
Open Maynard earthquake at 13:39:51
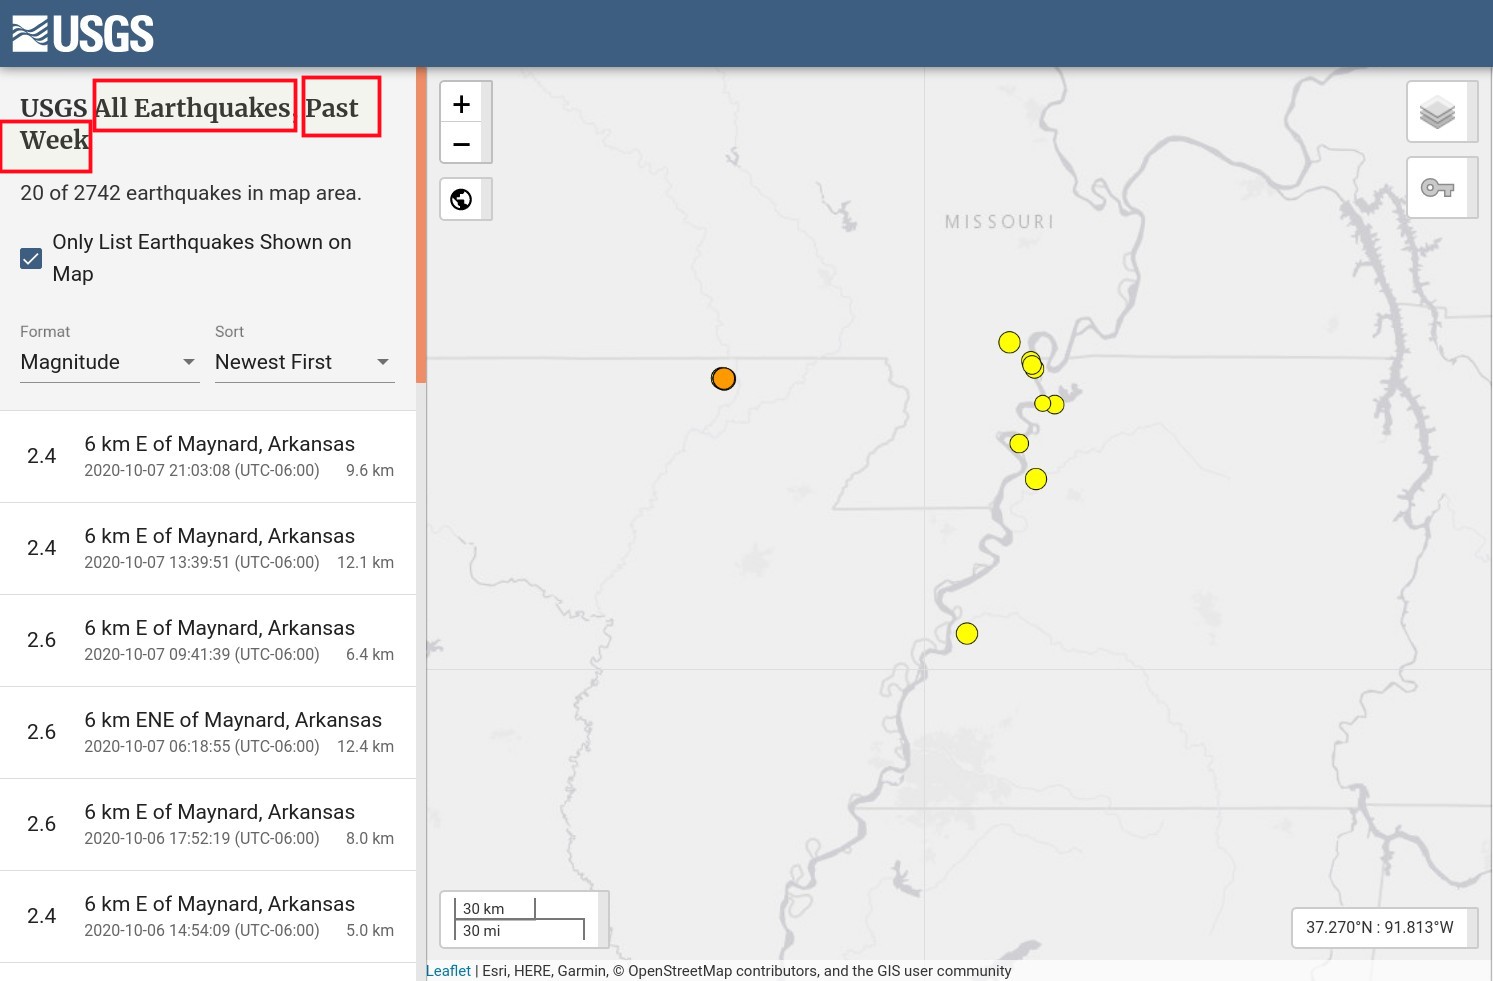pyautogui.click(x=208, y=548)
